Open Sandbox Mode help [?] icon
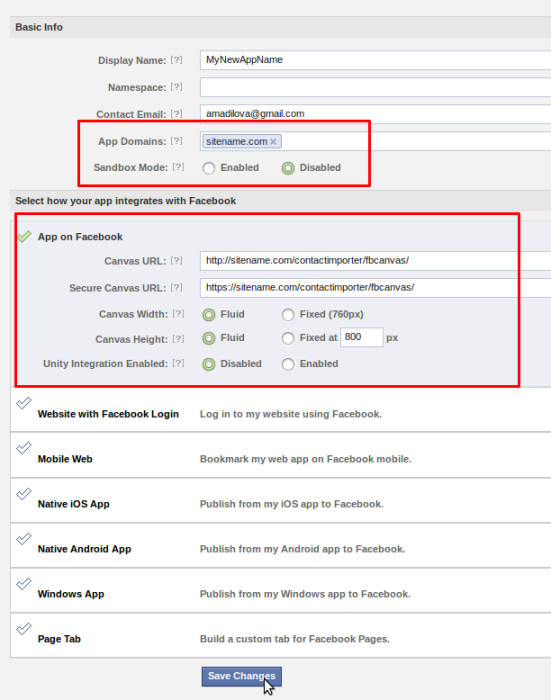551x700 pixels. pyautogui.click(x=178, y=167)
